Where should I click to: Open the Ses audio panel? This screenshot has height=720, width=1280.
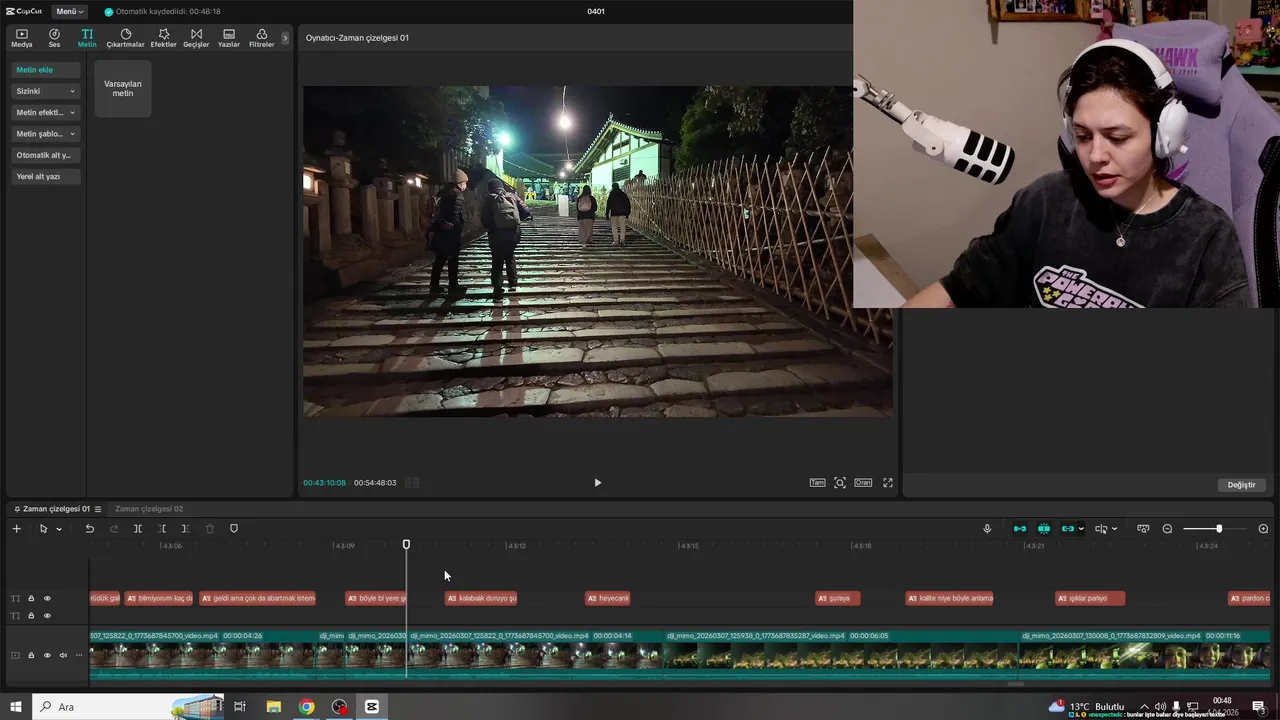coord(54,38)
